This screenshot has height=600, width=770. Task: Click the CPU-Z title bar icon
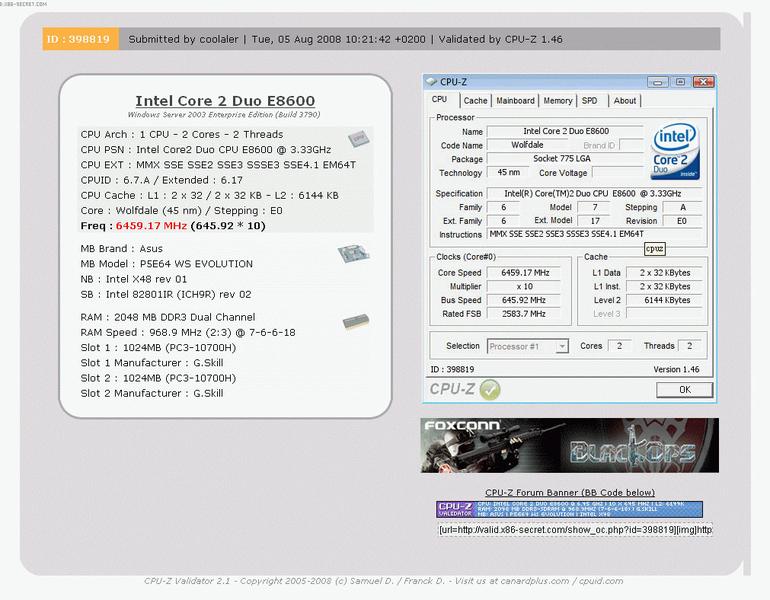431,82
